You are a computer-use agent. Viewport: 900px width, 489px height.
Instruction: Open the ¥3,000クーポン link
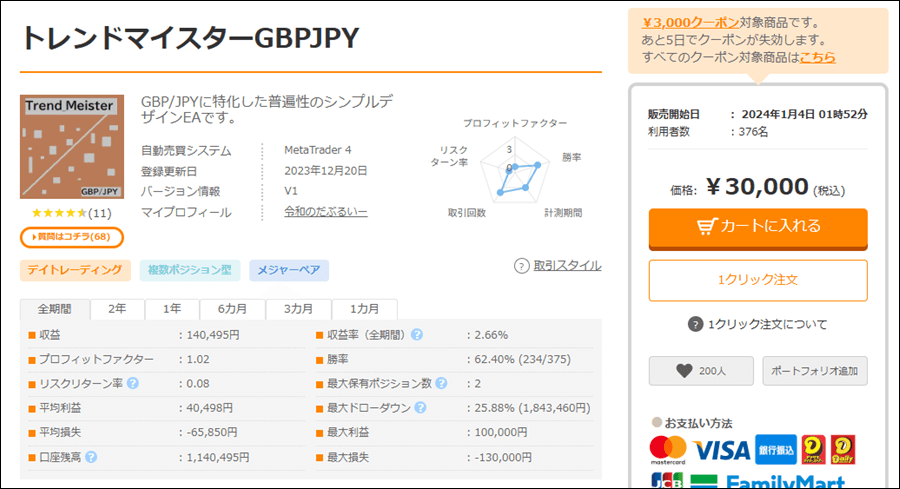pyautogui.click(x=690, y=22)
